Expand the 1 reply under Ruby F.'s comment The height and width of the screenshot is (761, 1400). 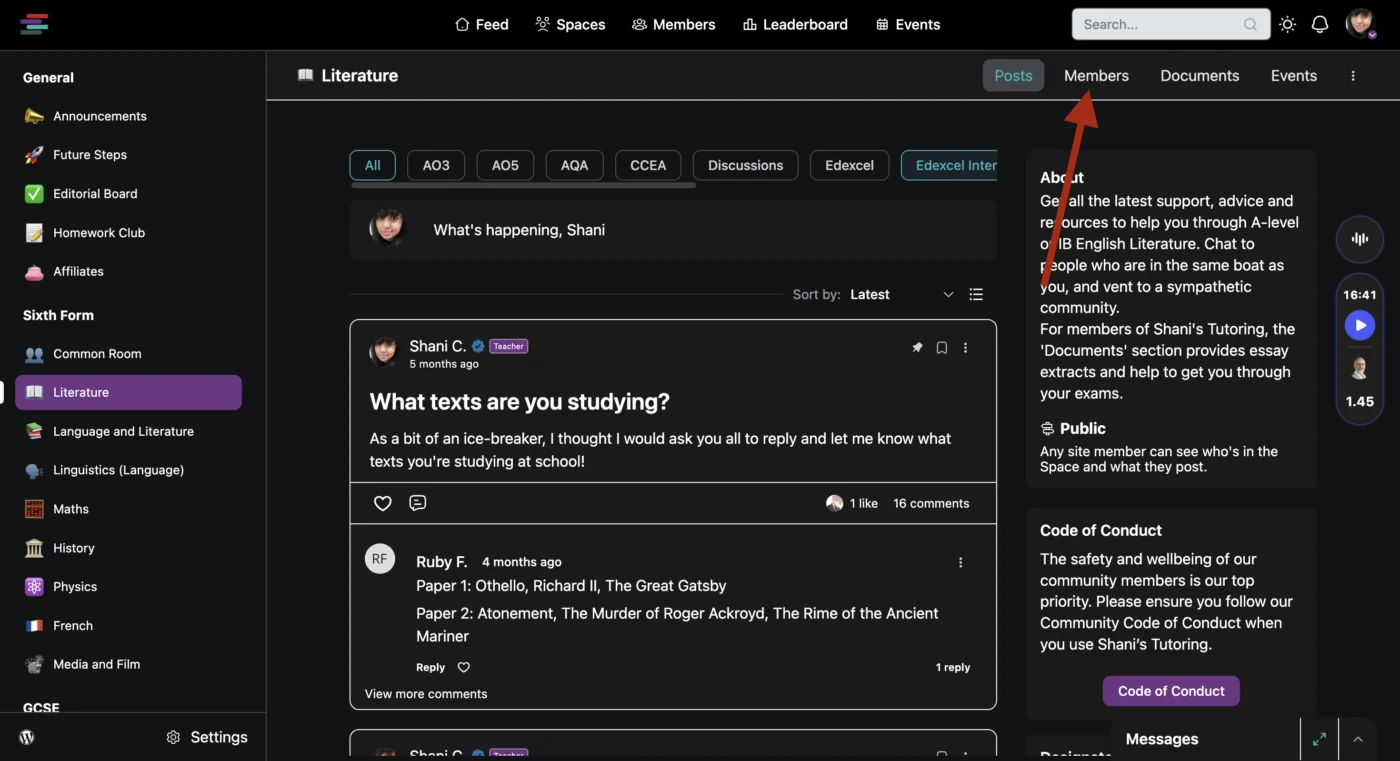(953, 667)
